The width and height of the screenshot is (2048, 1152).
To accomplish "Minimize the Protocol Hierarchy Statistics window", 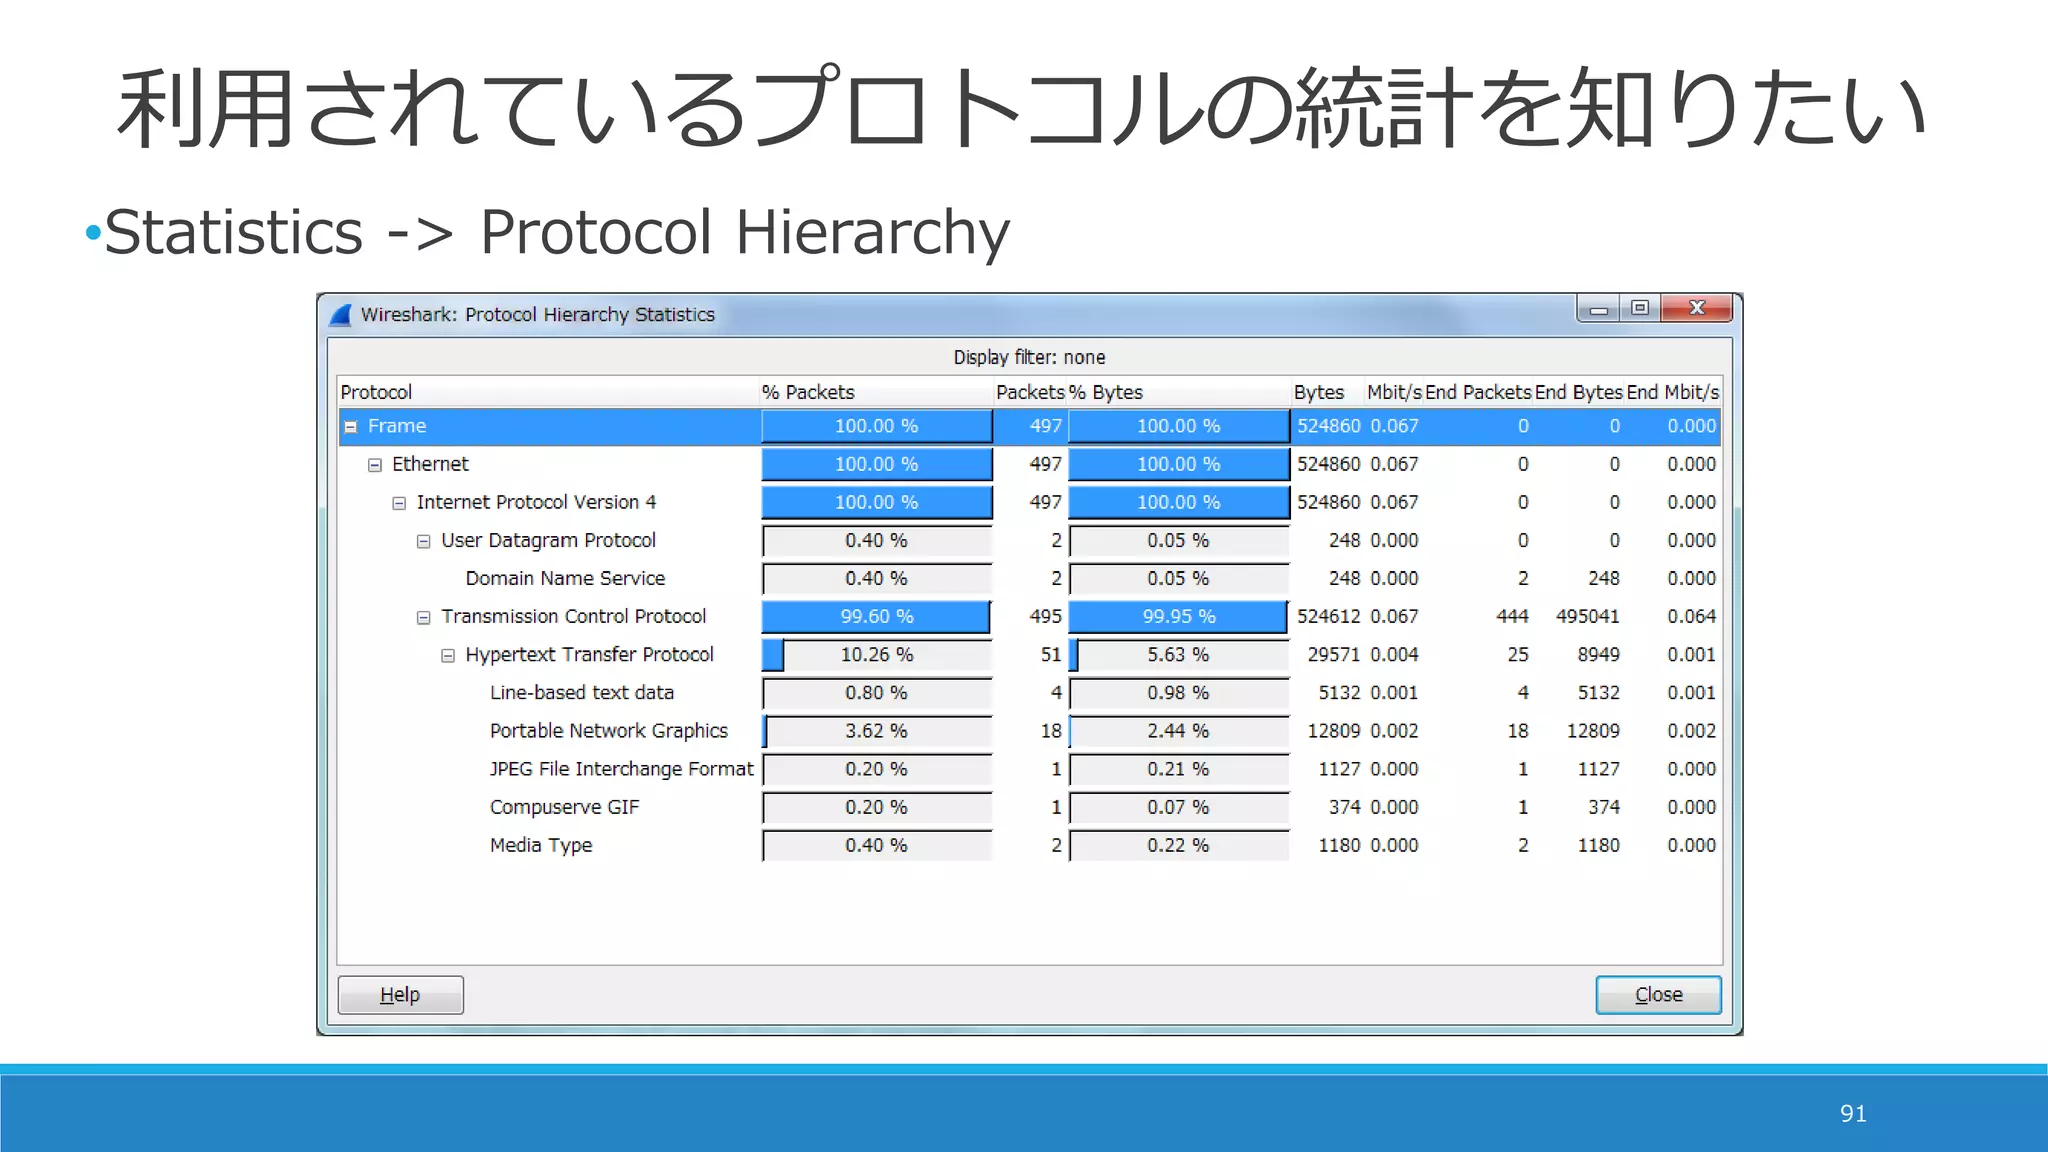I will [1599, 309].
